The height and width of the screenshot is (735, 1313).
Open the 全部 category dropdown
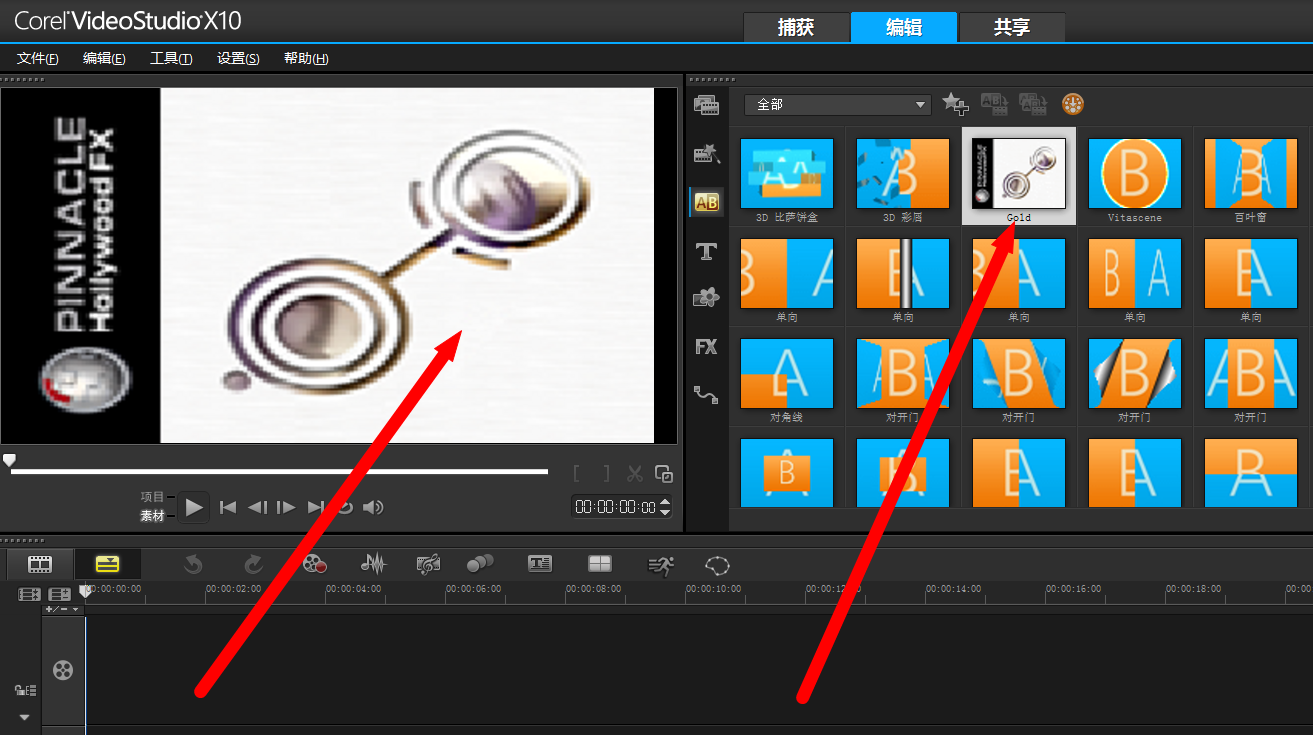pyautogui.click(x=837, y=104)
